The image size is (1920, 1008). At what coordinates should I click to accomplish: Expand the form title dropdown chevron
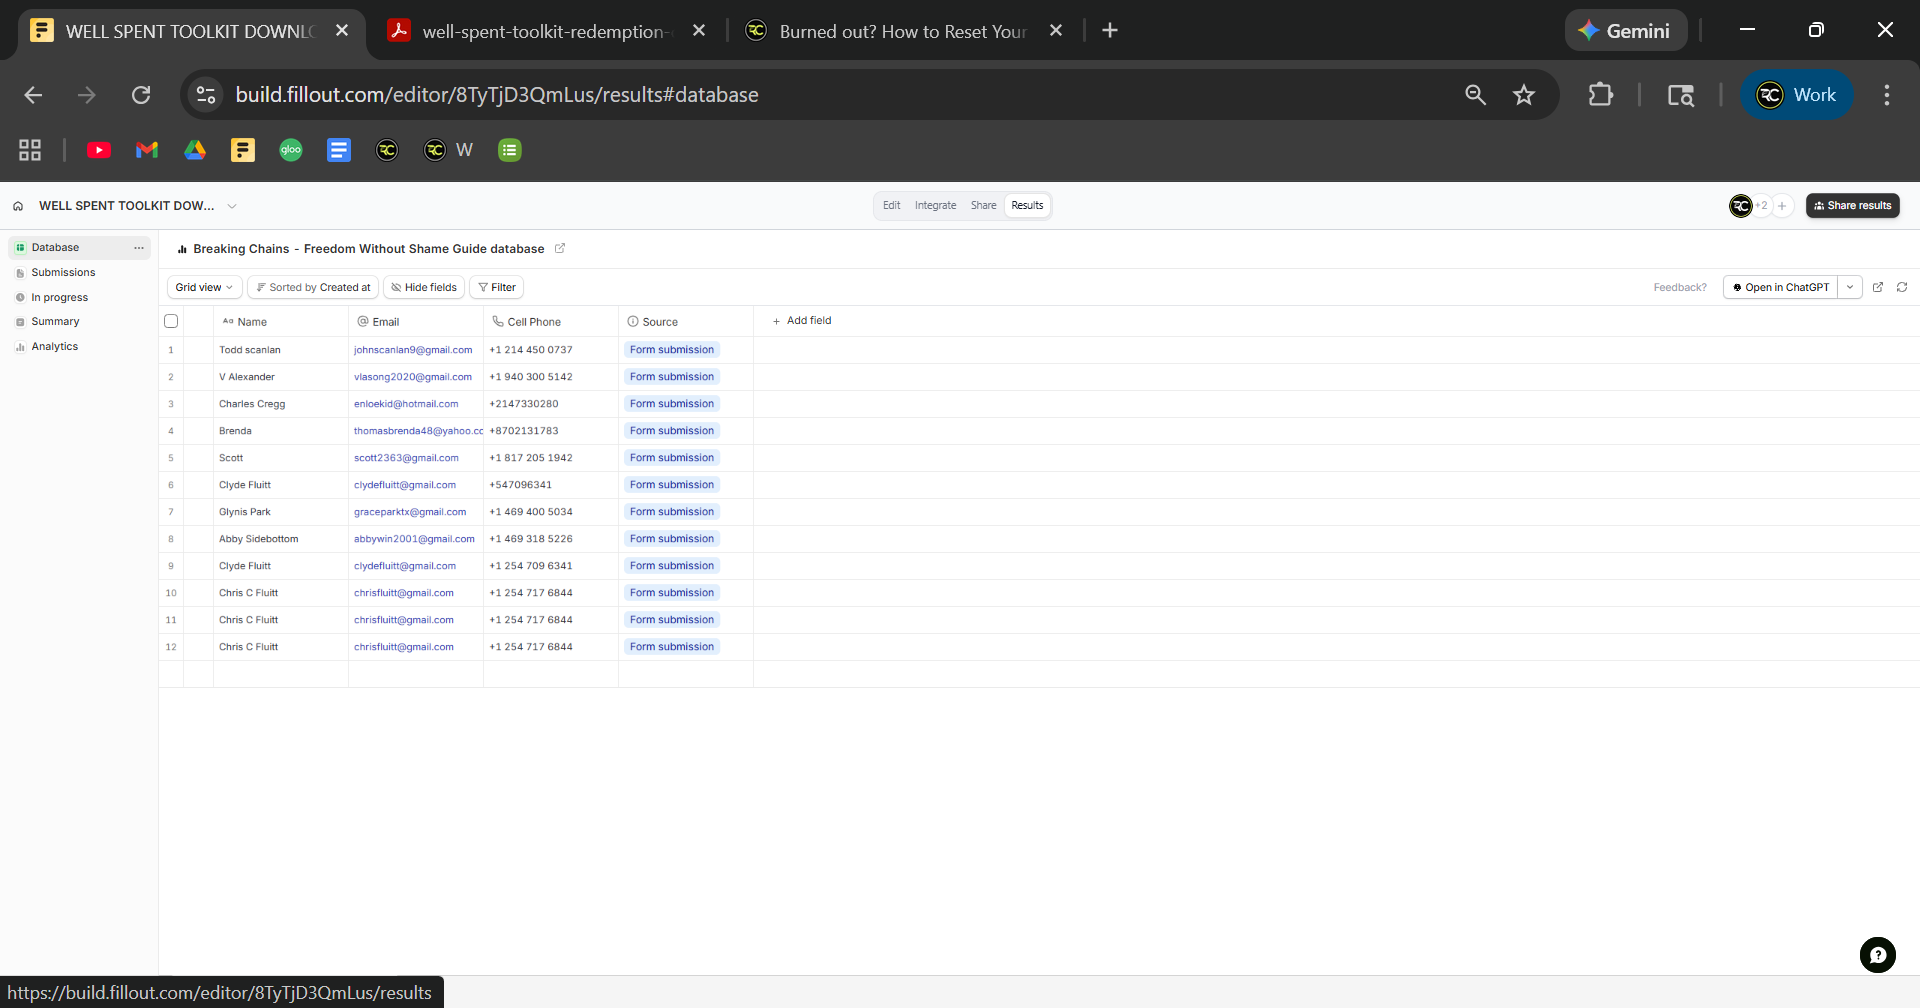tap(232, 206)
